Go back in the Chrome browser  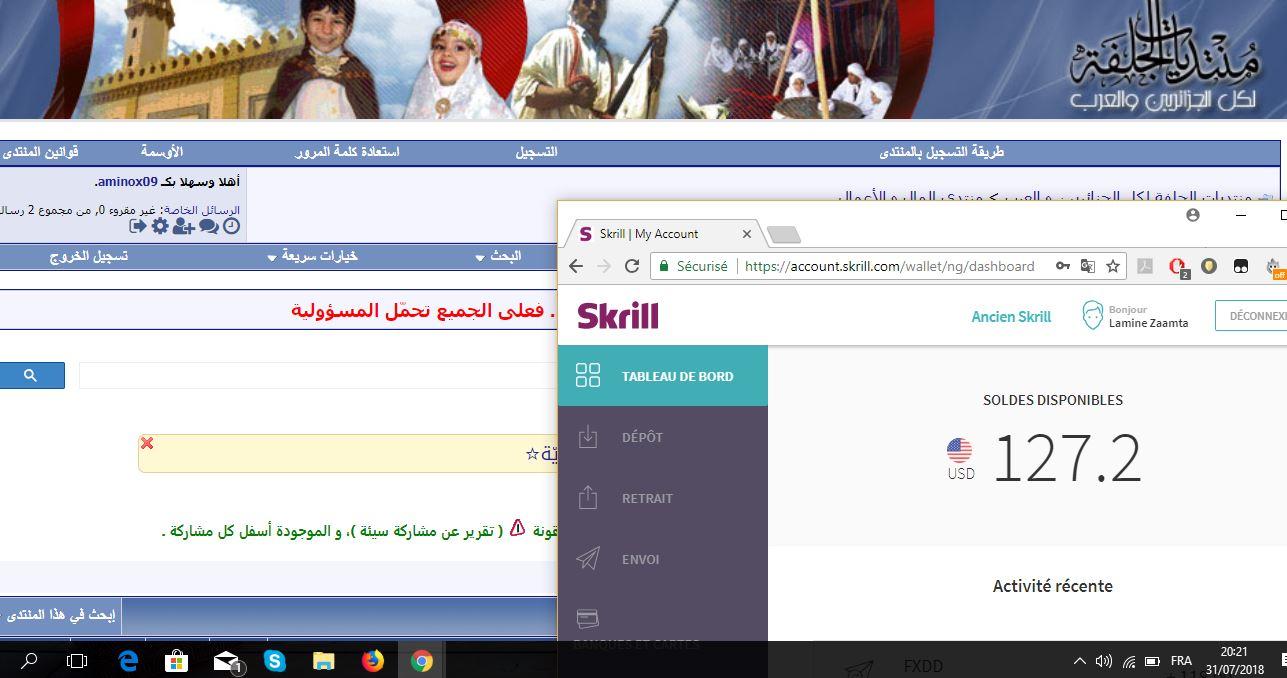pyautogui.click(x=575, y=266)
